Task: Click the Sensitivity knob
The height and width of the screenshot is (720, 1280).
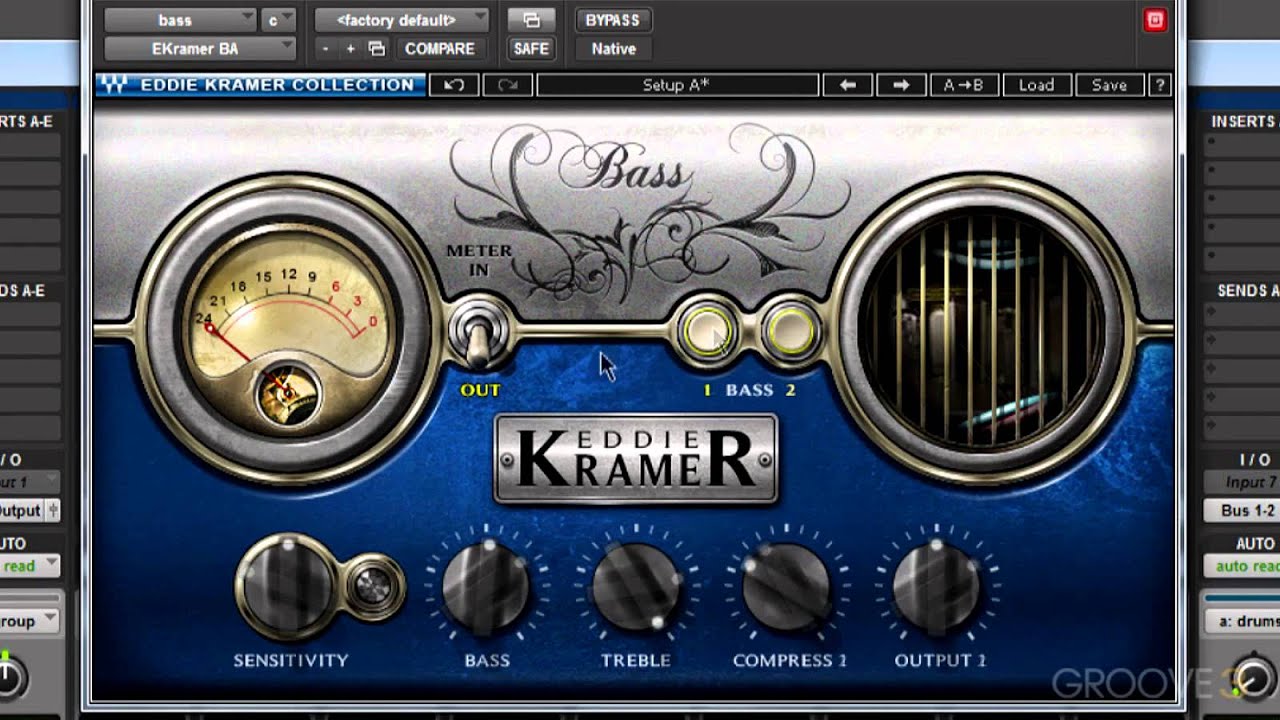Action: click(x=286, y=586)
